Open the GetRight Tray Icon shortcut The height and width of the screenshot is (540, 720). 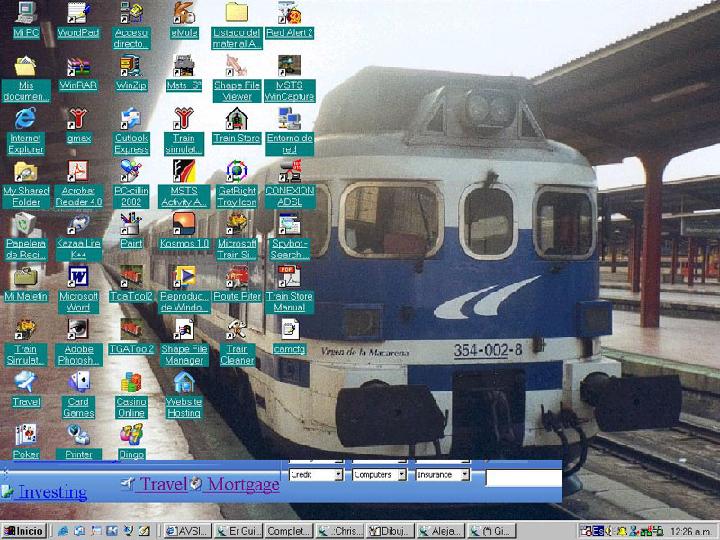[x=236, y=172]
